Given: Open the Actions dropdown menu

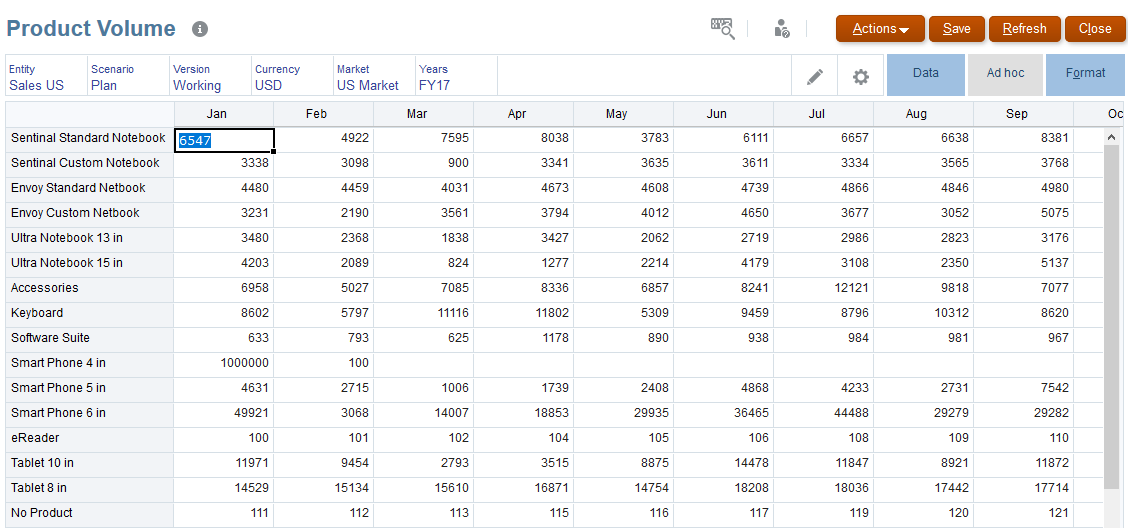Looking at the screenshot, I should coord(880,29).
